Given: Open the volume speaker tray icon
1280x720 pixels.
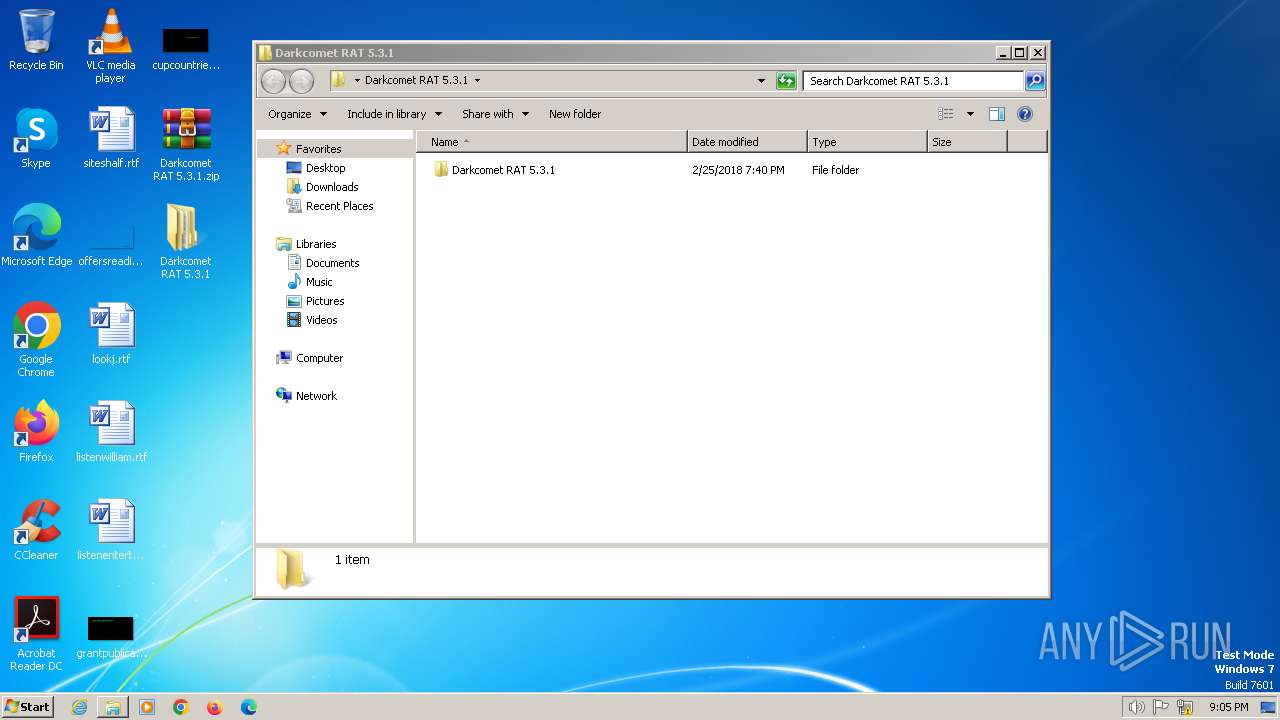Looking at the screenshot, I should (1137, 707).
